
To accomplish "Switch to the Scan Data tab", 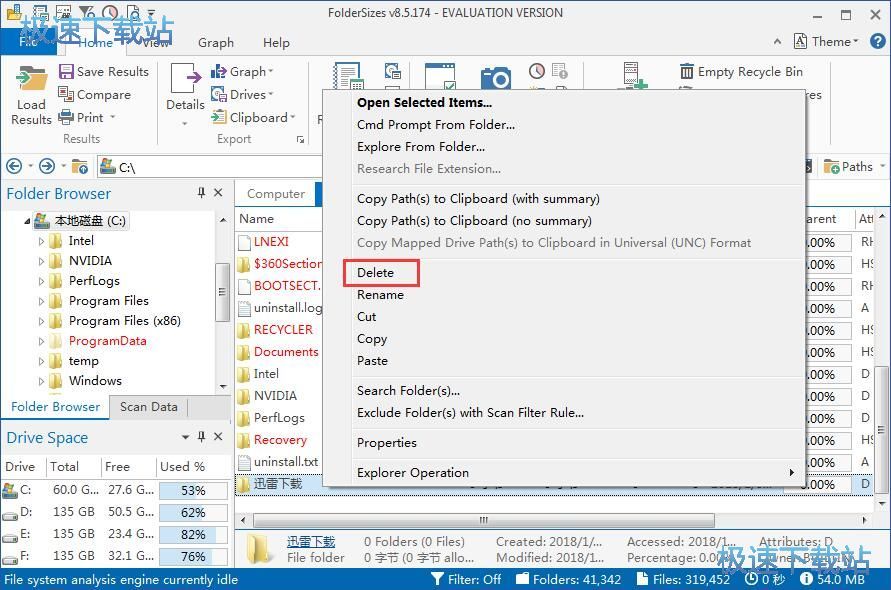I will pyautogui.click(x=149, y=407).
